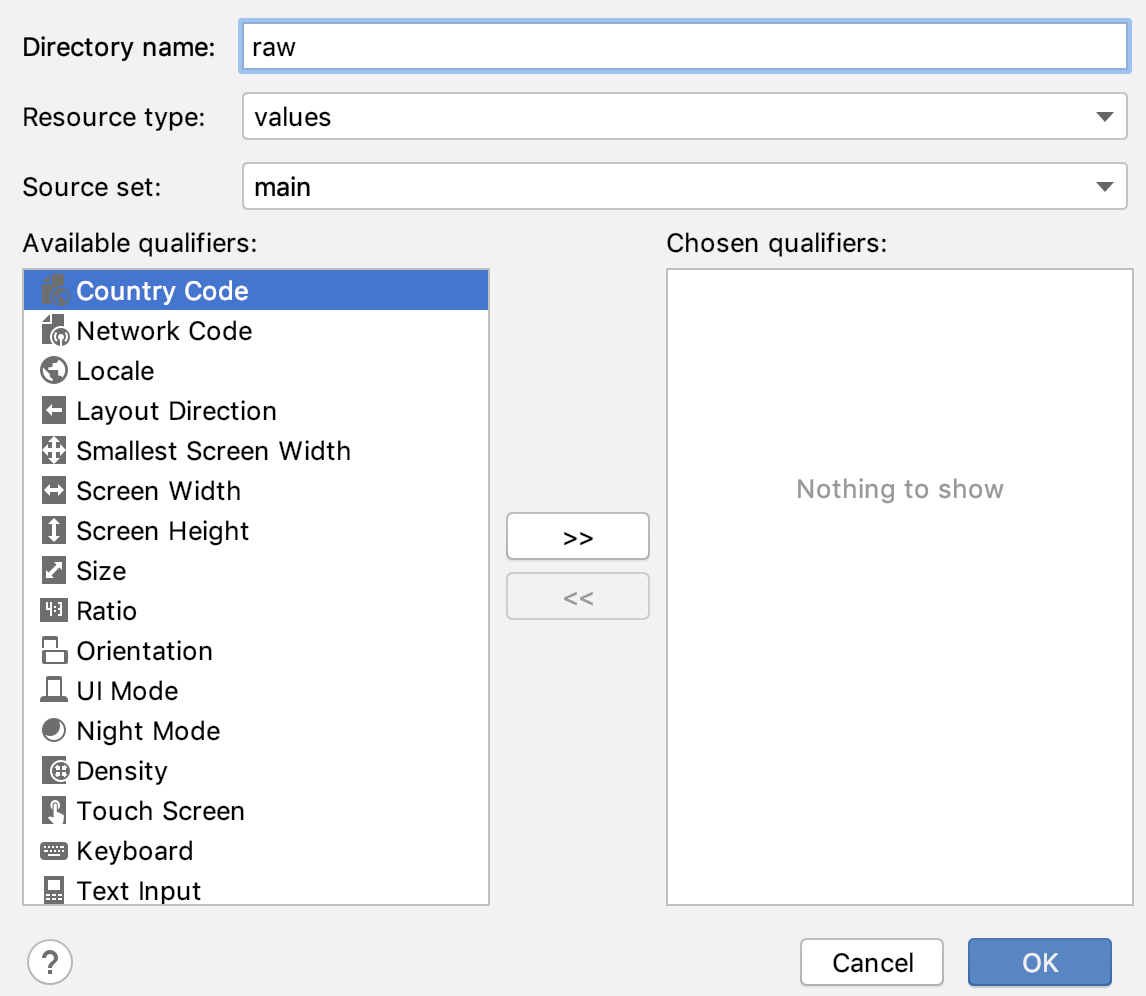Viewport: 1146px width, 996px height.
Task: Select the Touch Screen qualifier
Action: (160, 811)
